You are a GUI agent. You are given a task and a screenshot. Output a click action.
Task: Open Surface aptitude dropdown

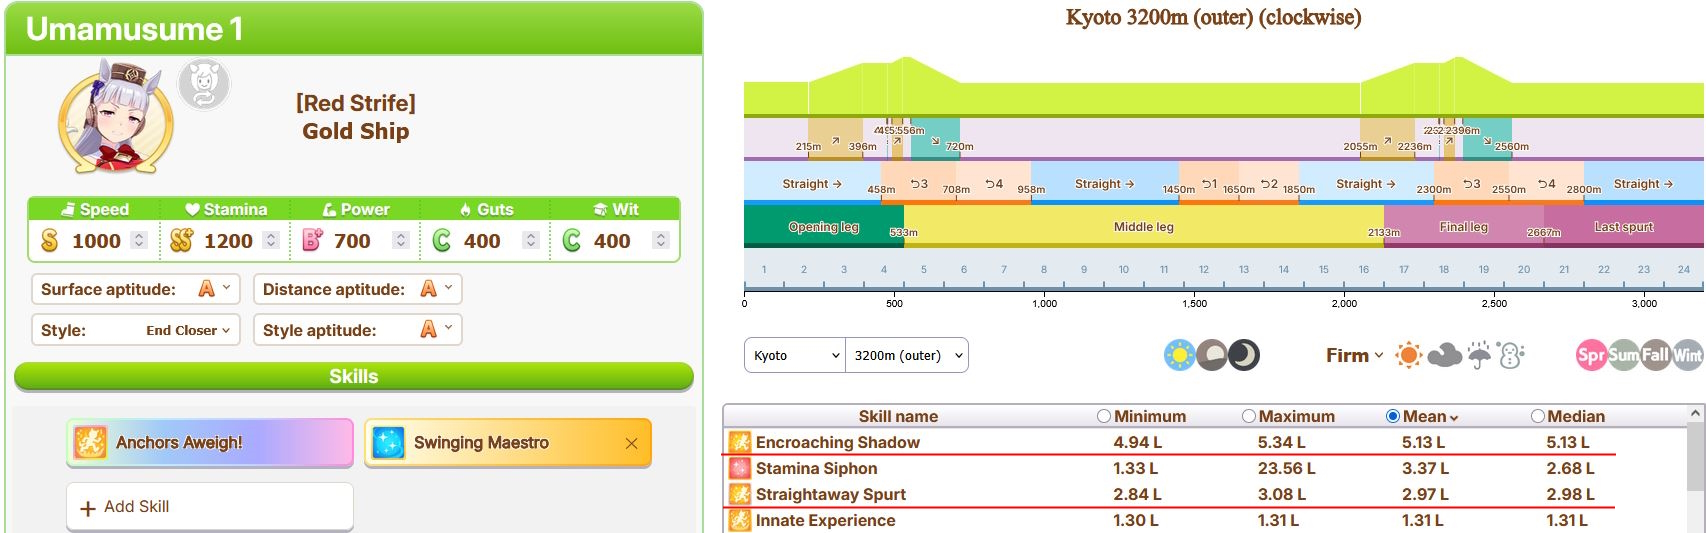click(x=136, y=289)
